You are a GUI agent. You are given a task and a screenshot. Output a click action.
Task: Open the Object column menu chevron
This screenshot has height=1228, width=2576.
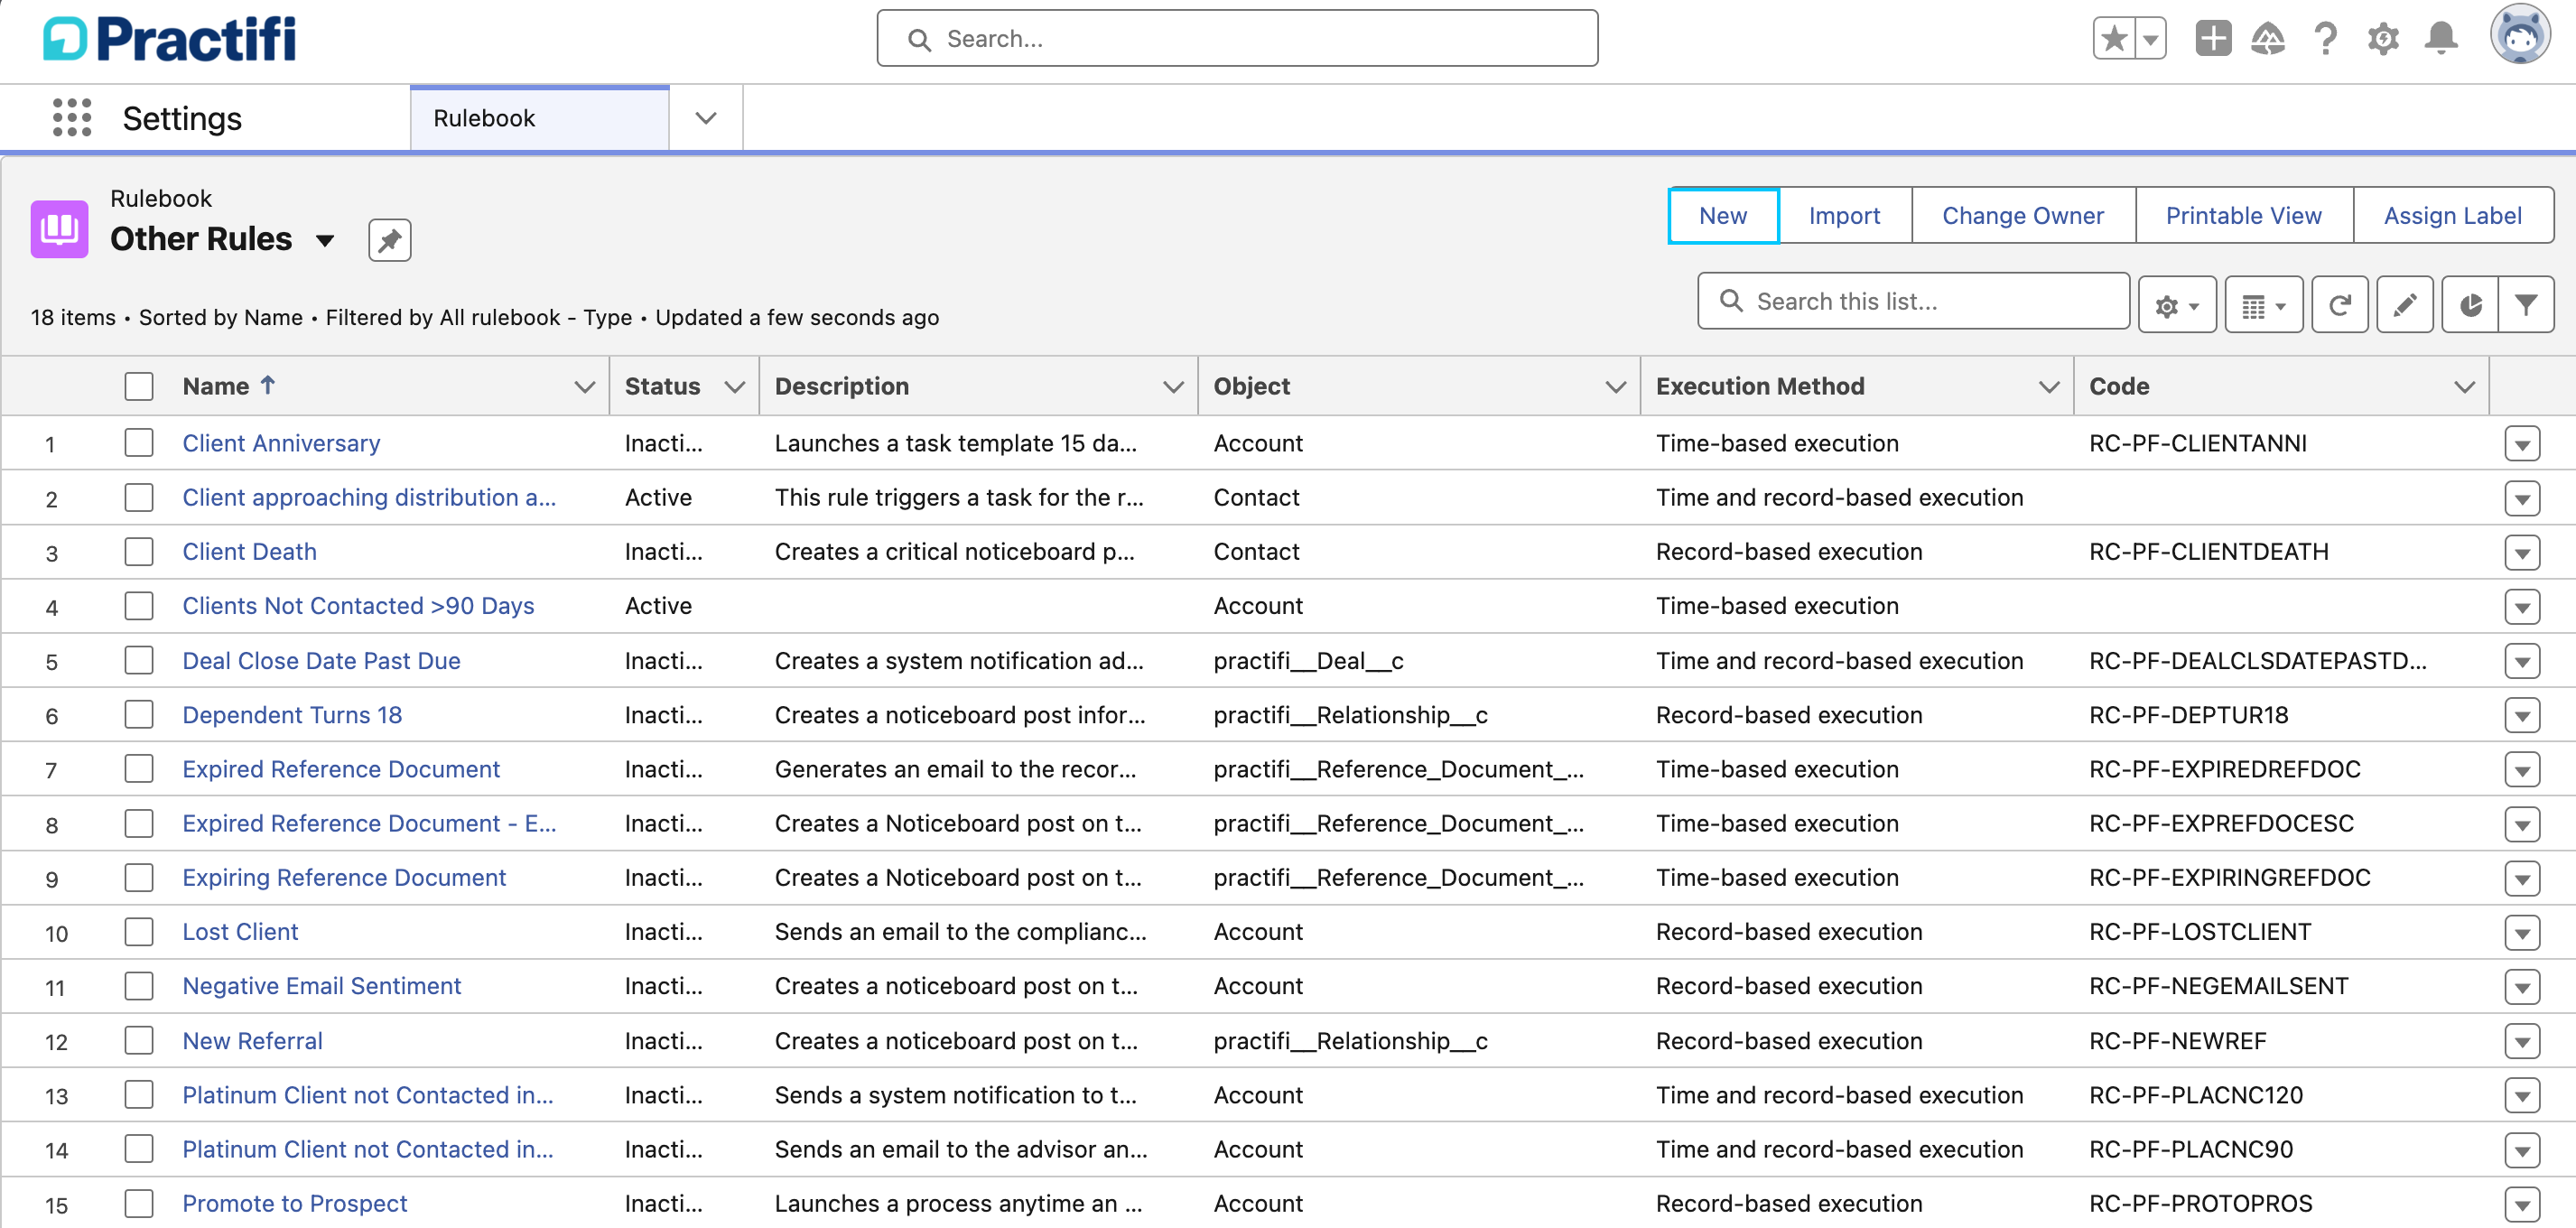tap(1615, 387)
